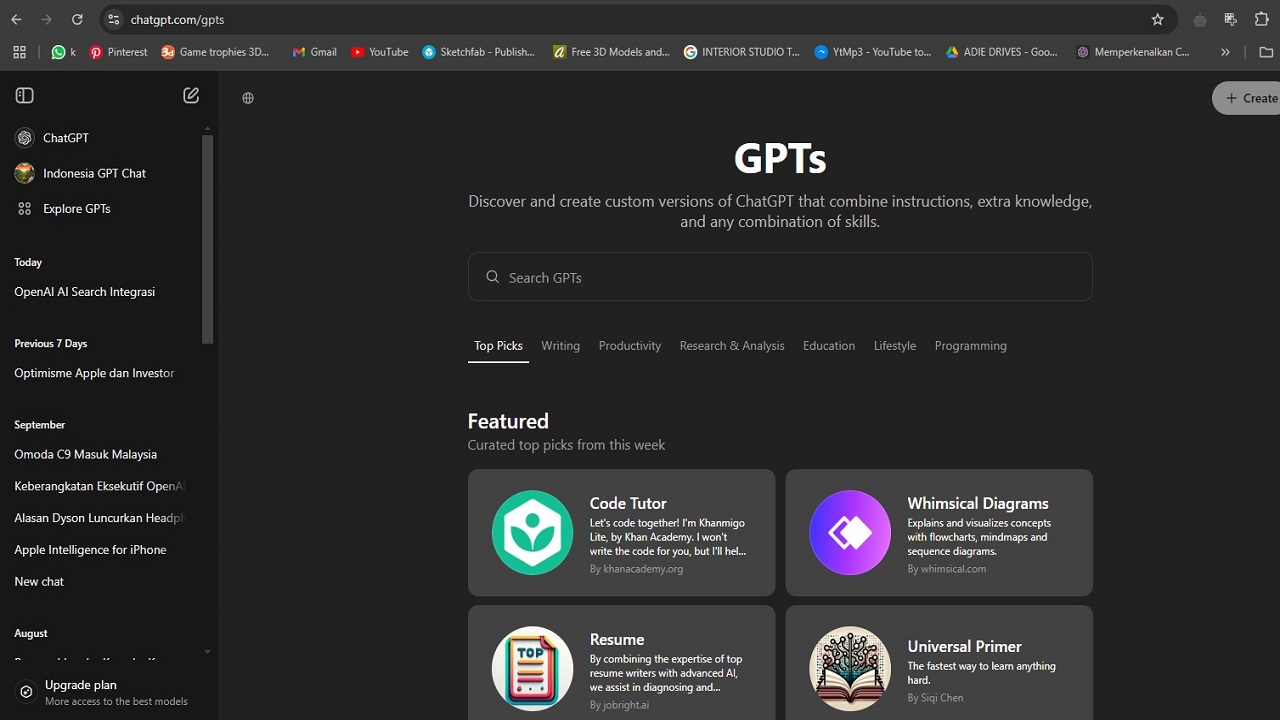Open all bookmarks folder icon
The width and height of the screenshot is (1280, 720).
pos(1266,52)
